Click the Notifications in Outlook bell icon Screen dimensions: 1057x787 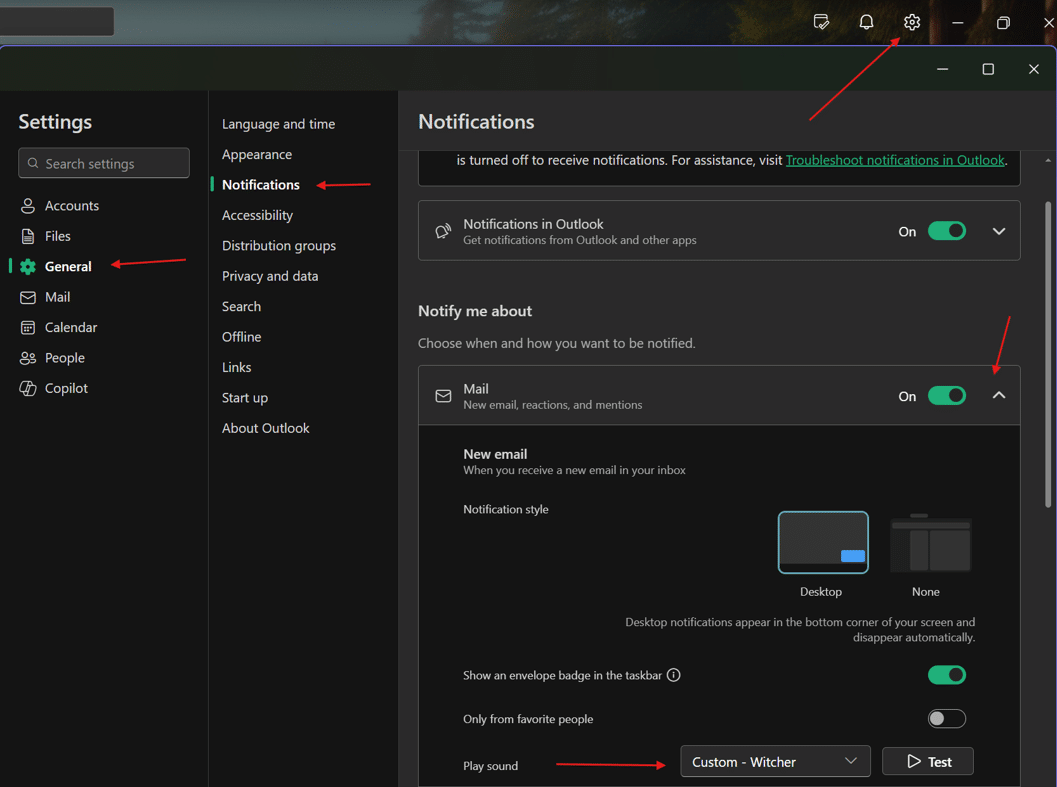tap(443, 231)
